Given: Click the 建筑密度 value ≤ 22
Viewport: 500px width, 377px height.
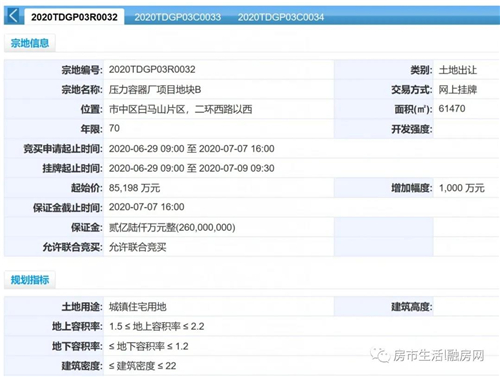Looking at the screenshot, I should [x=143, y=366].
